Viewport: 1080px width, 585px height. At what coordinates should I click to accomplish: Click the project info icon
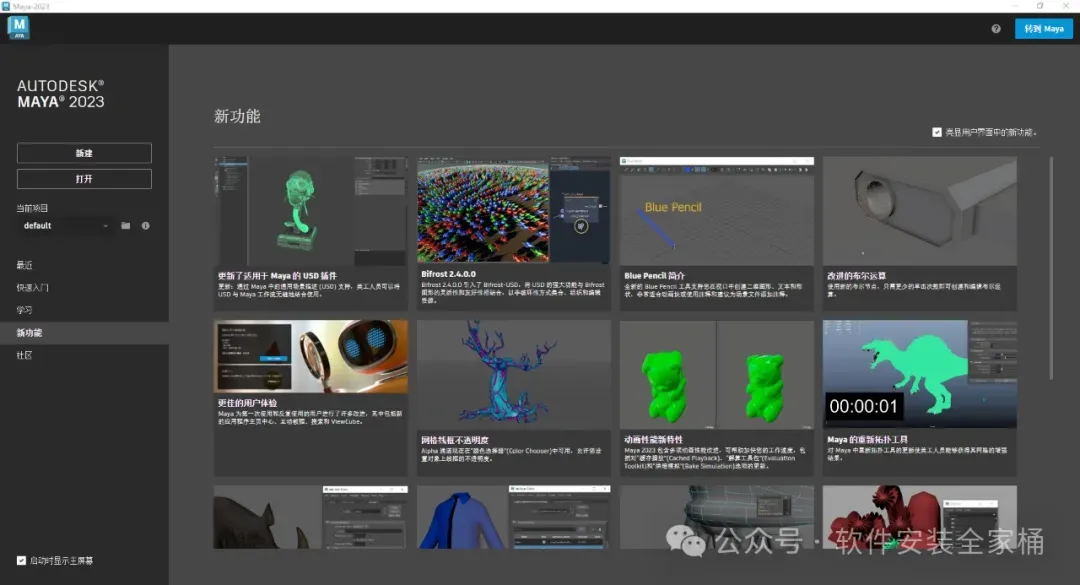click(145, 226)
